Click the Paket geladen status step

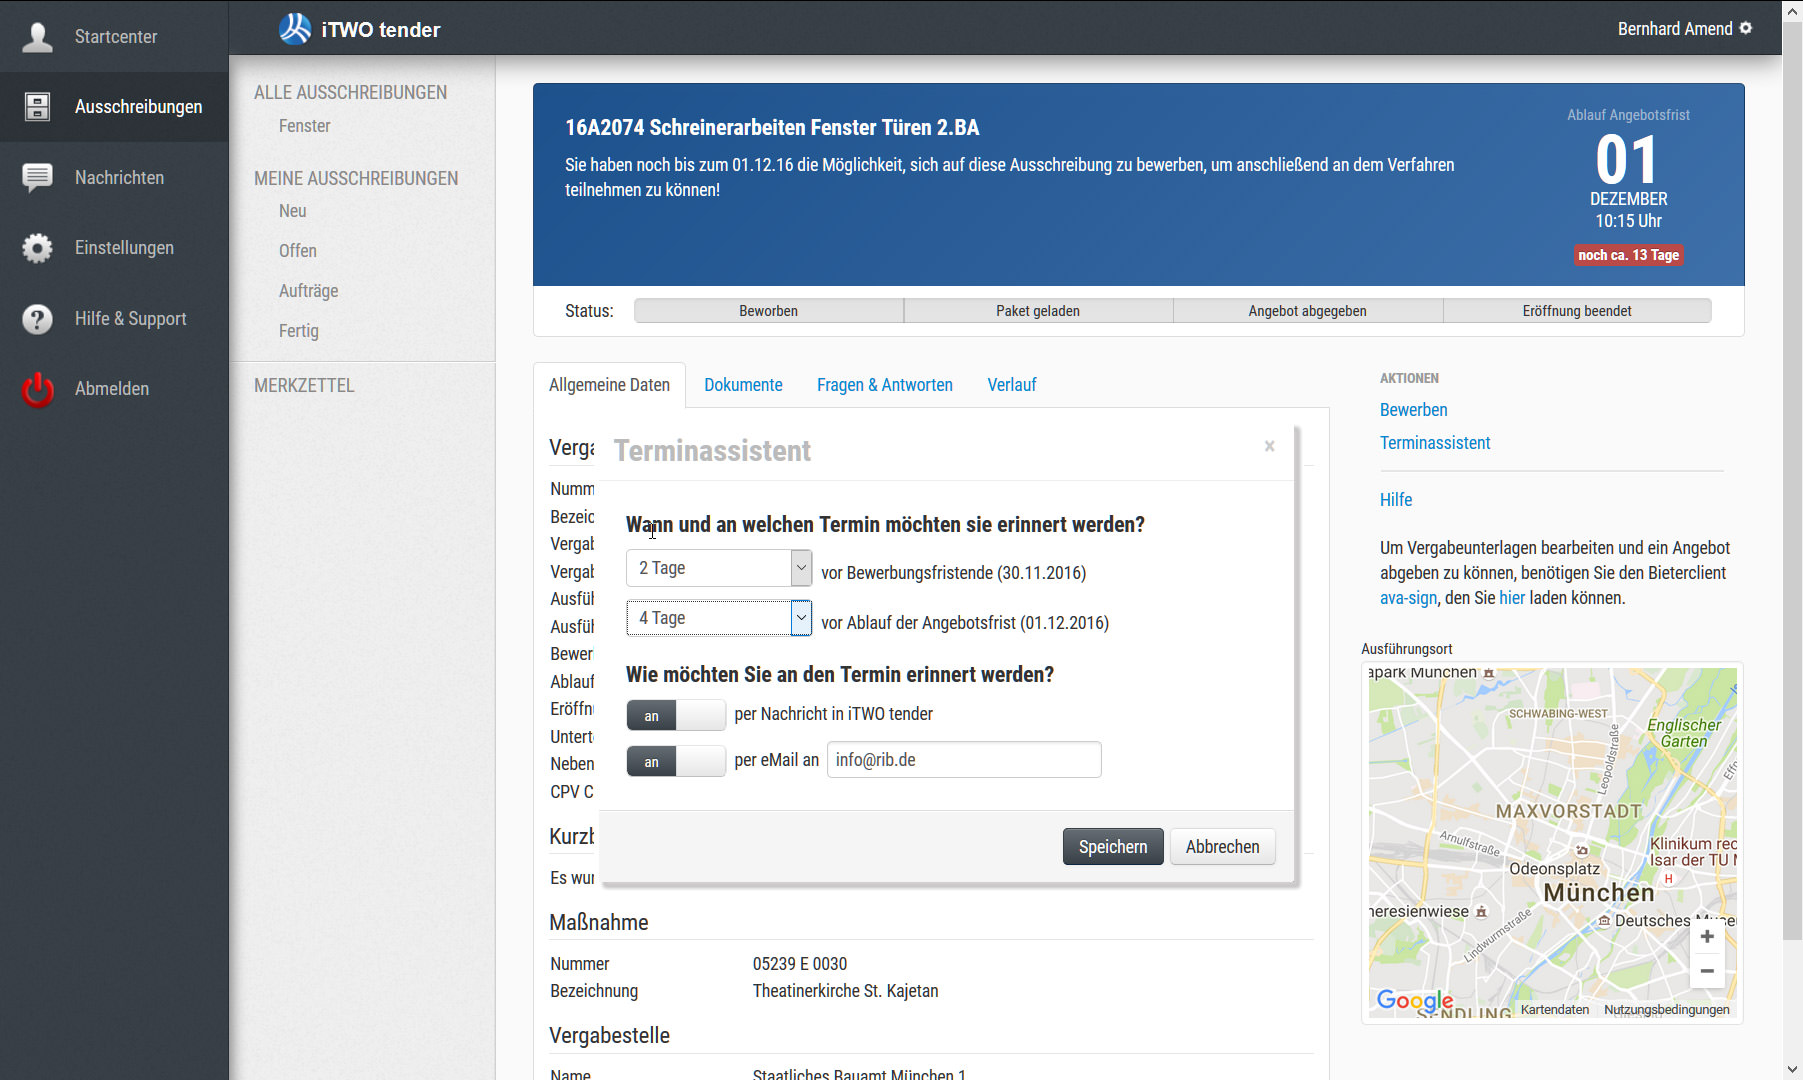(1038, 311)
